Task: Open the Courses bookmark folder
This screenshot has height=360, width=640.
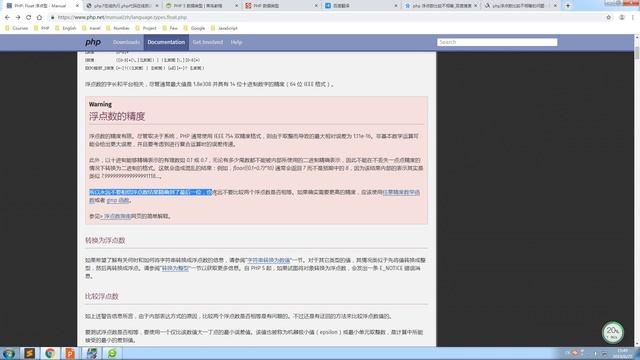Action: click(x=17, y=28)
